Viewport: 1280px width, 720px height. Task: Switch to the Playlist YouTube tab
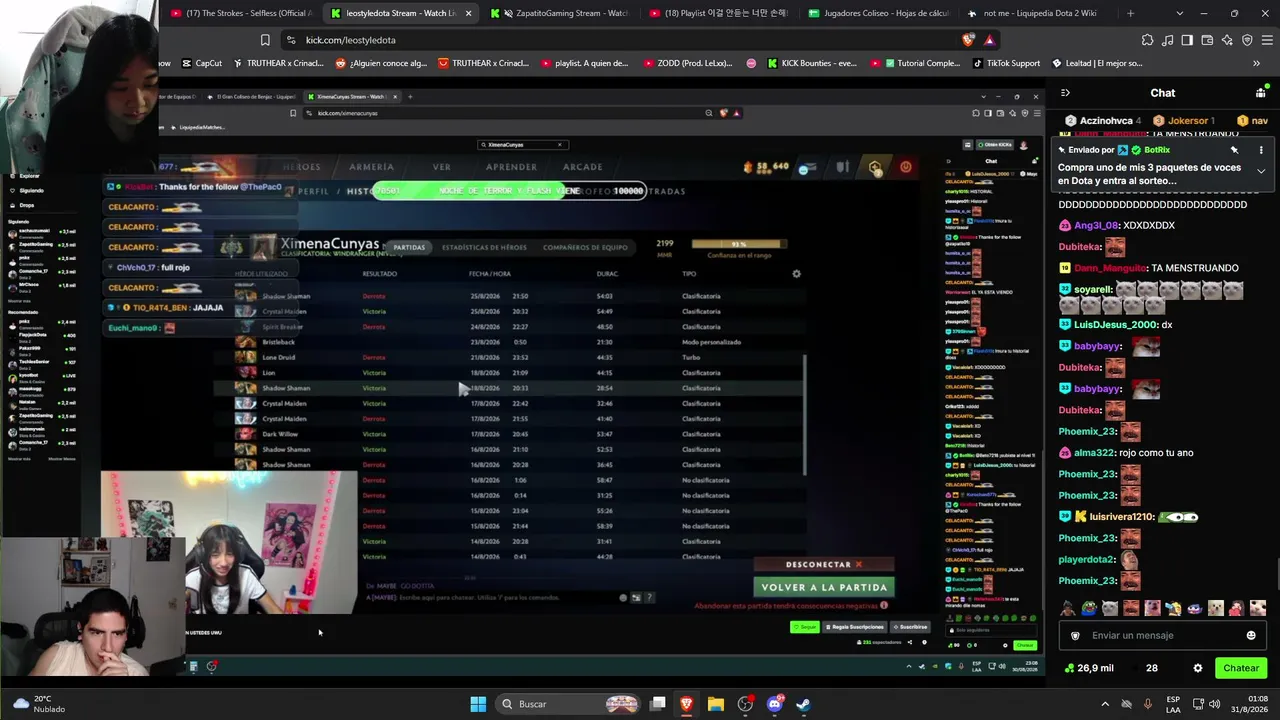pos(720,13)
